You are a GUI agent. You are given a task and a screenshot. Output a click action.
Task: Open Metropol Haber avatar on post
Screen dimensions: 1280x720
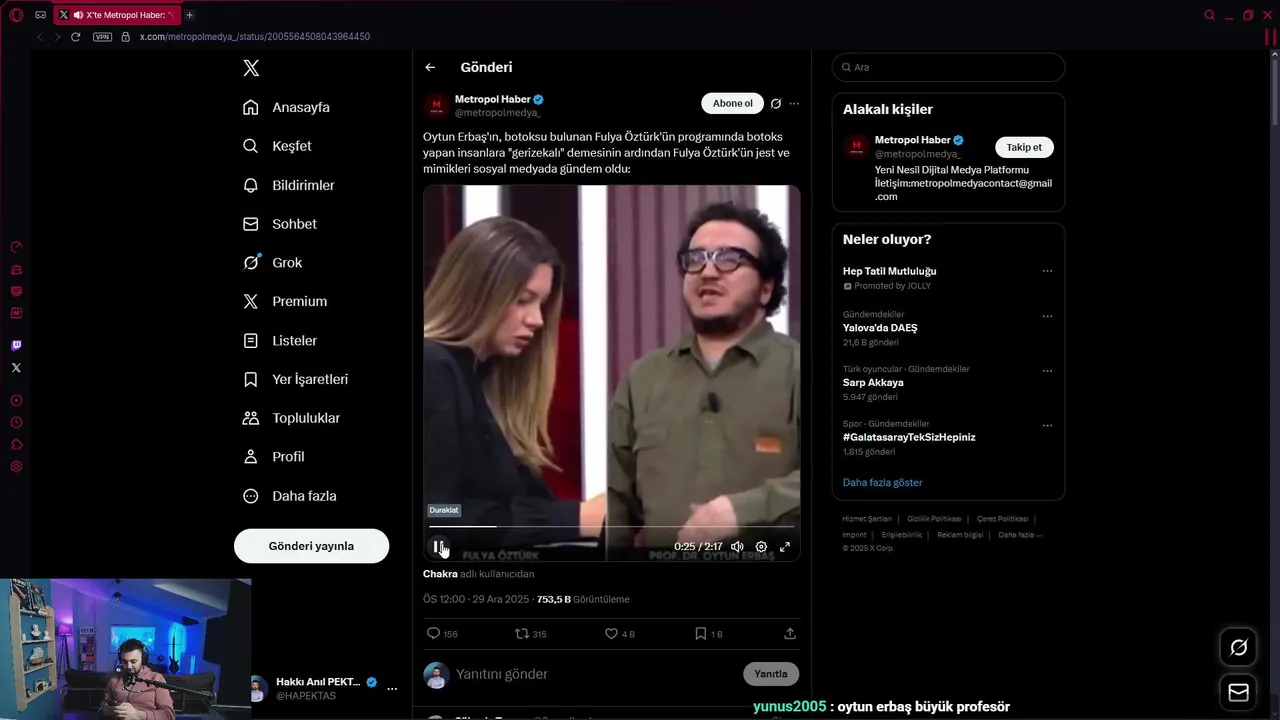point(436,105)
